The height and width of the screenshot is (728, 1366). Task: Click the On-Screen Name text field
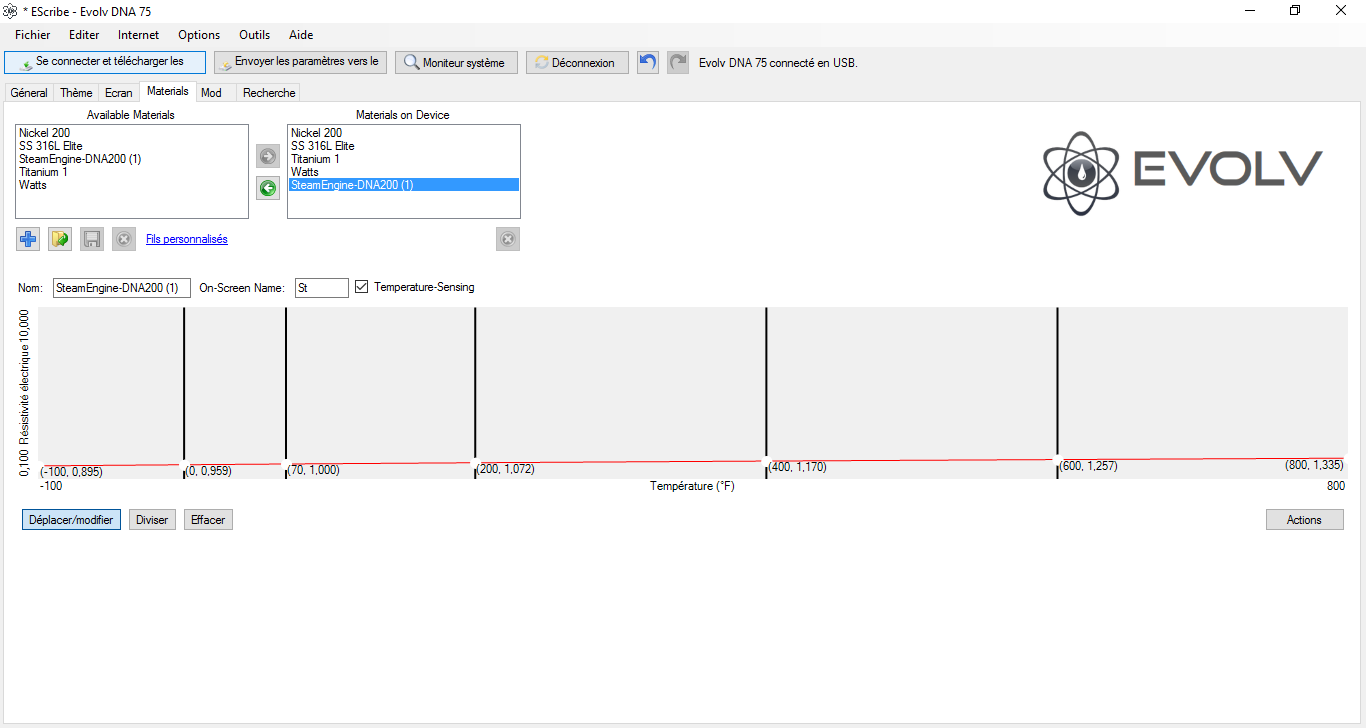coord(322,288)
